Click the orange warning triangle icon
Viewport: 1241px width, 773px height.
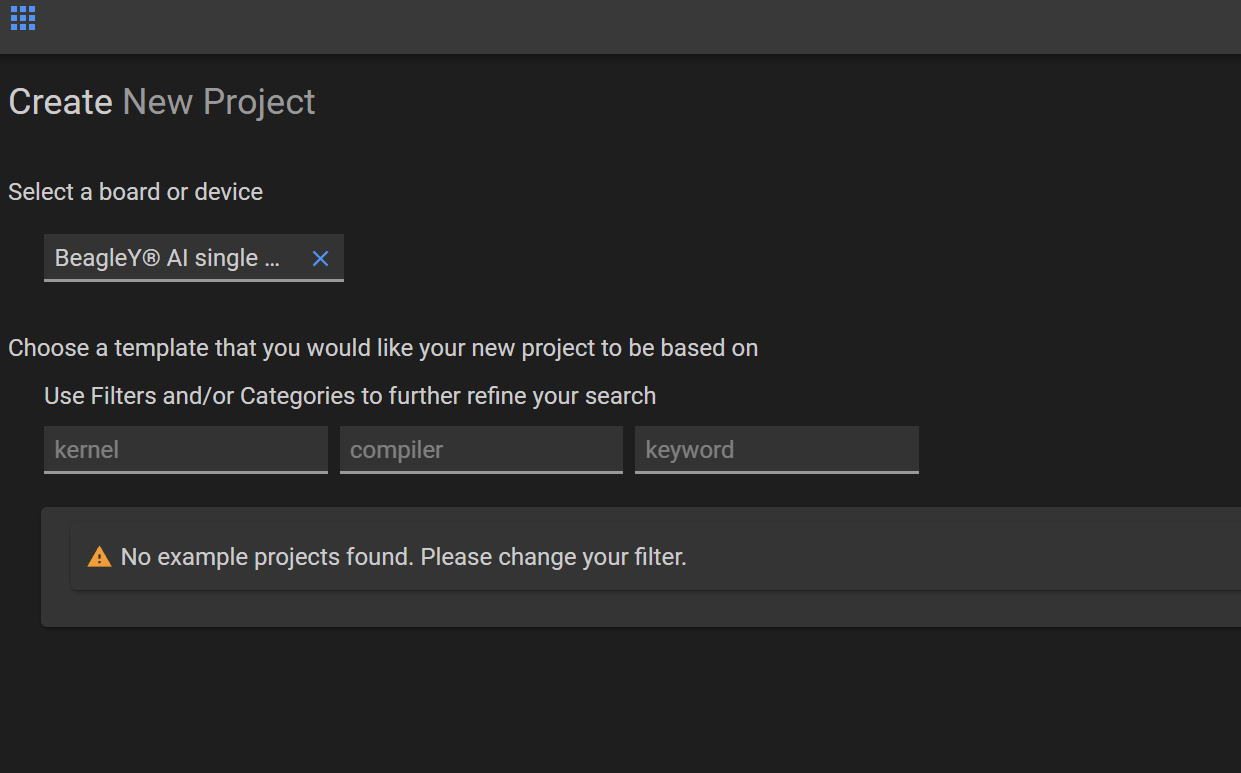tap(99, 557)
